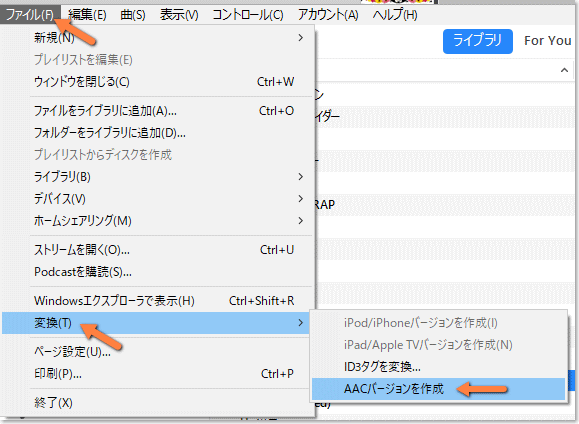Collapse list using the up chevron
Image resolution: width=579 pixels, height=424 pixels.
point(564,70)
